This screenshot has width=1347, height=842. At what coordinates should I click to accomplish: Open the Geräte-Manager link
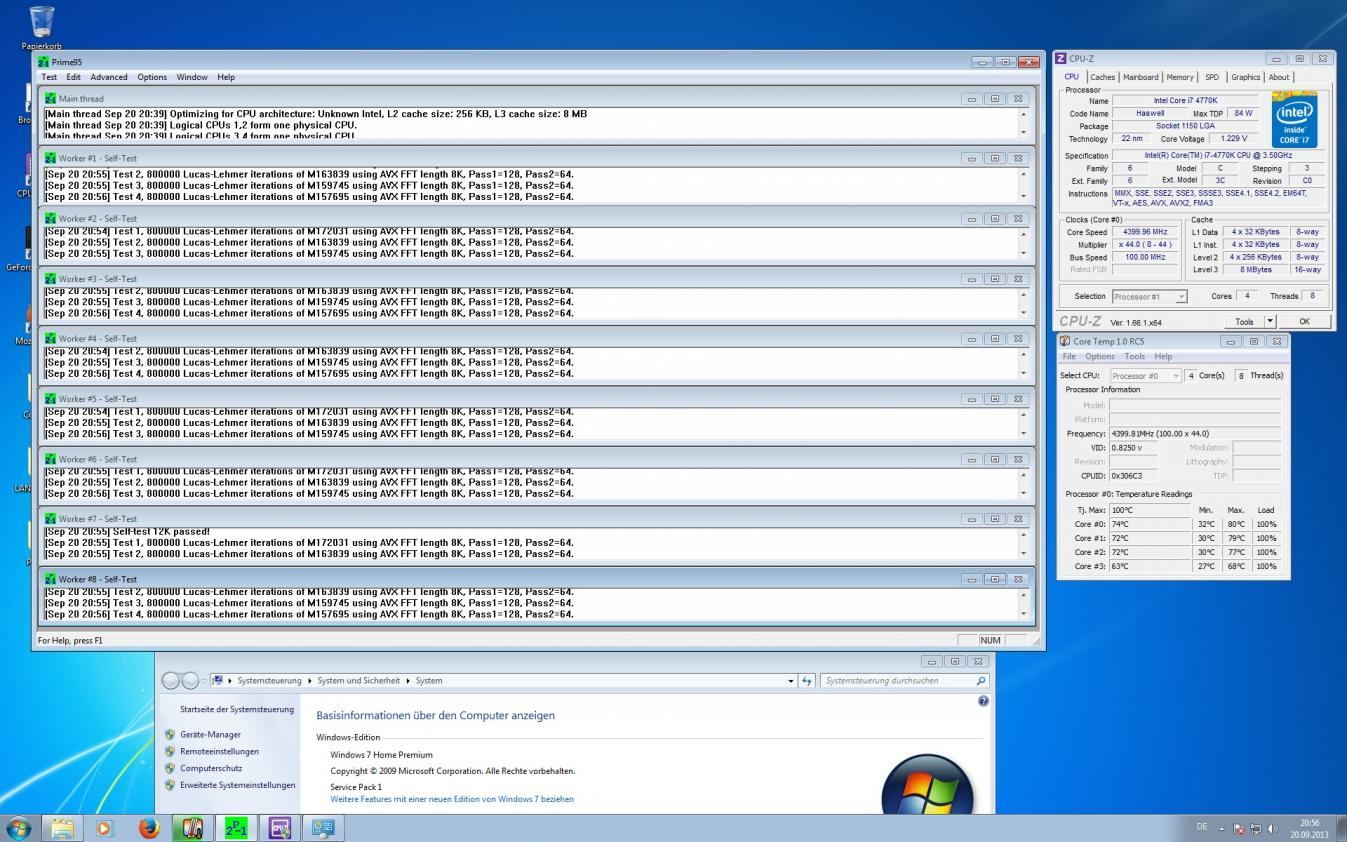click(x=210, y=735)
